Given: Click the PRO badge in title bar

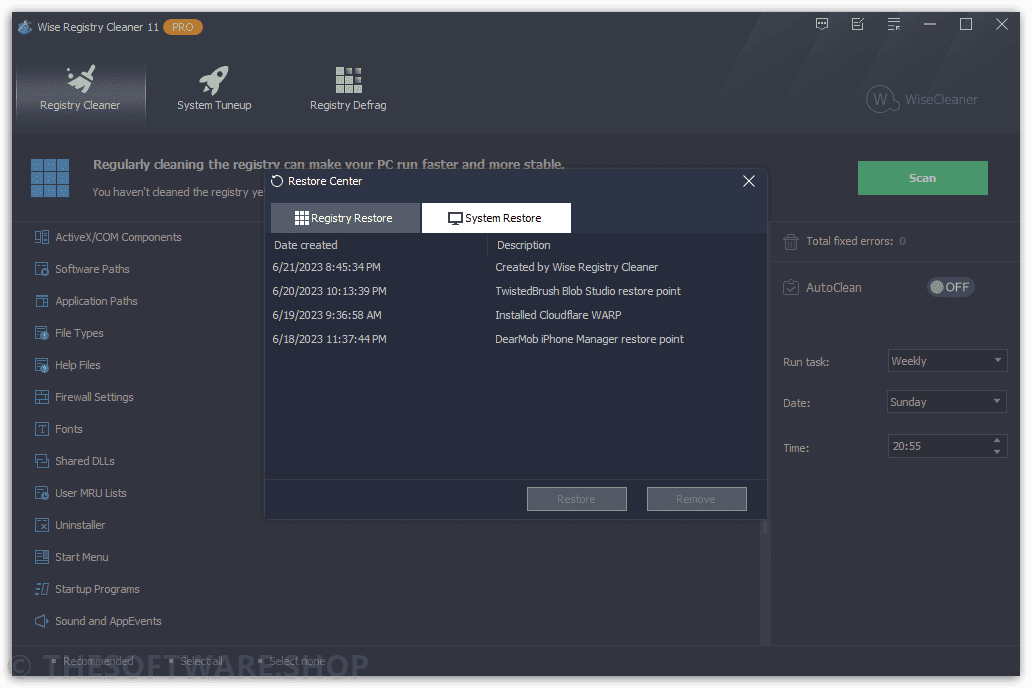Looking at the screenshot, I should [x=182, y=27].
